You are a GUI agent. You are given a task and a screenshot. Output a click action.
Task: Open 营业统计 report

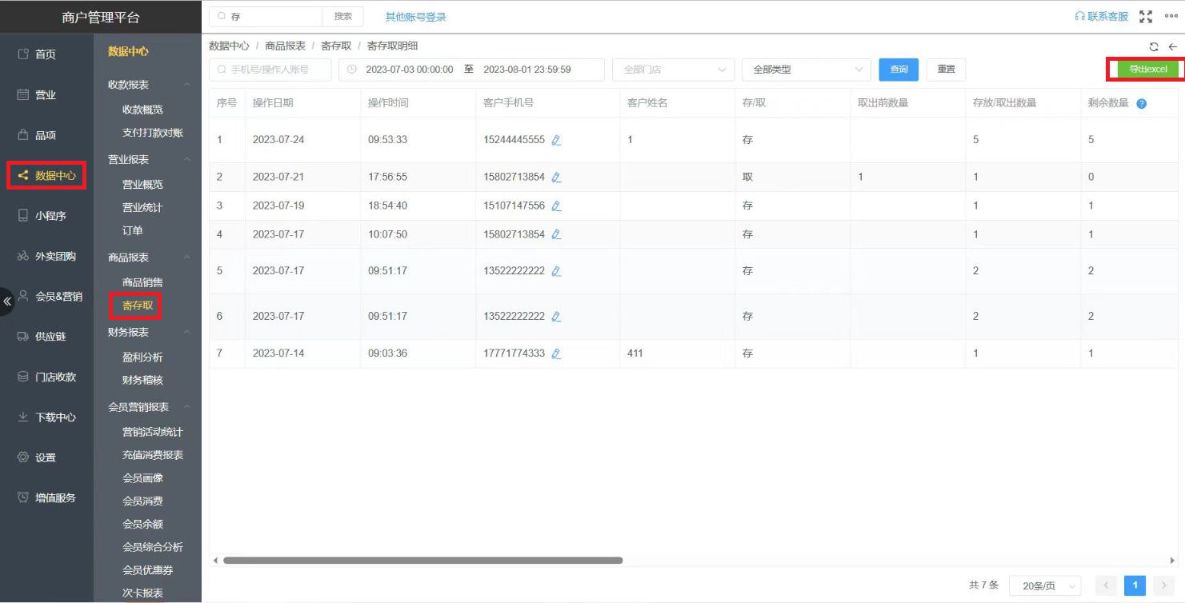143,207
